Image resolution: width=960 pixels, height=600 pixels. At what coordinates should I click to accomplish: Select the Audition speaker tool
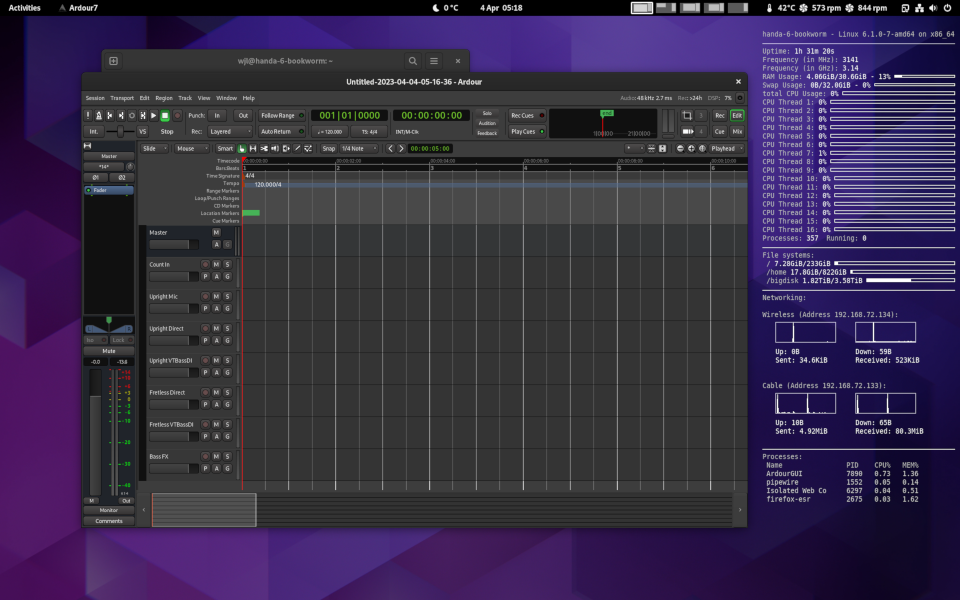point(275,148)
